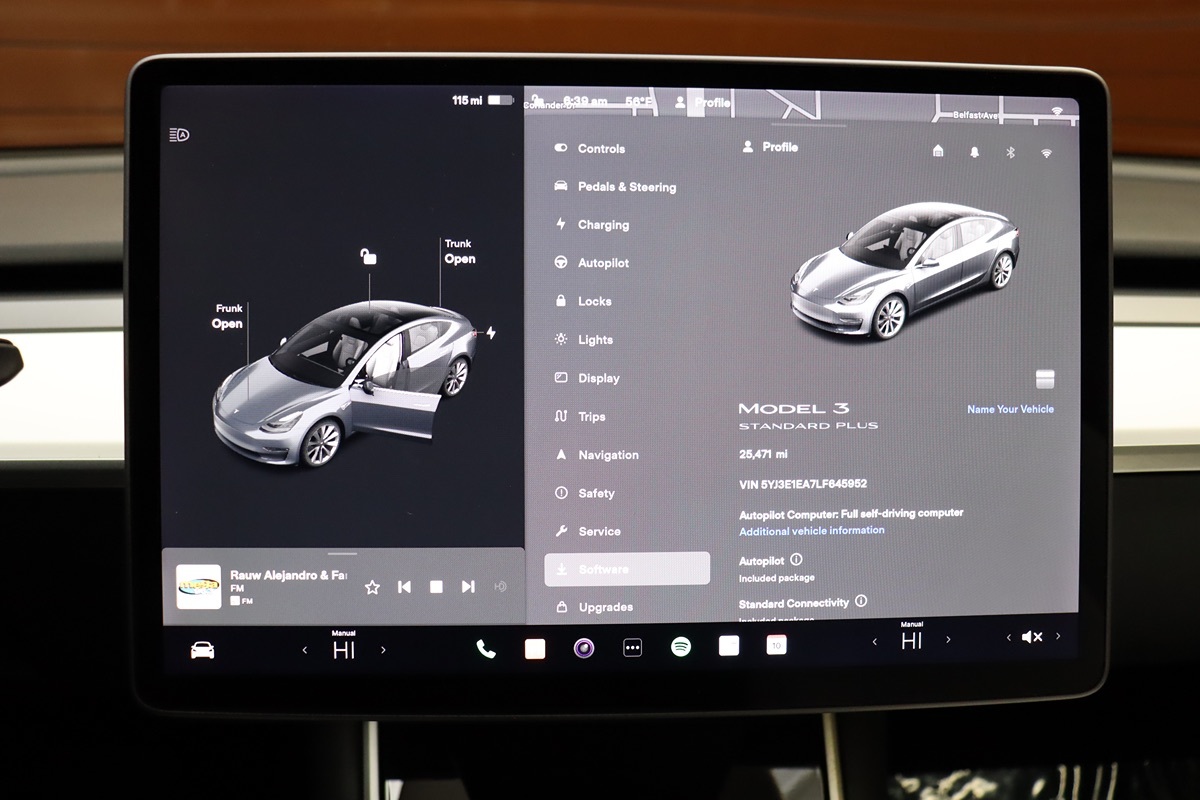Viewport: 1200px width, 800px height.
Task: Tap Name Your Vehicle link
Action: click(x=1010, y=409)
